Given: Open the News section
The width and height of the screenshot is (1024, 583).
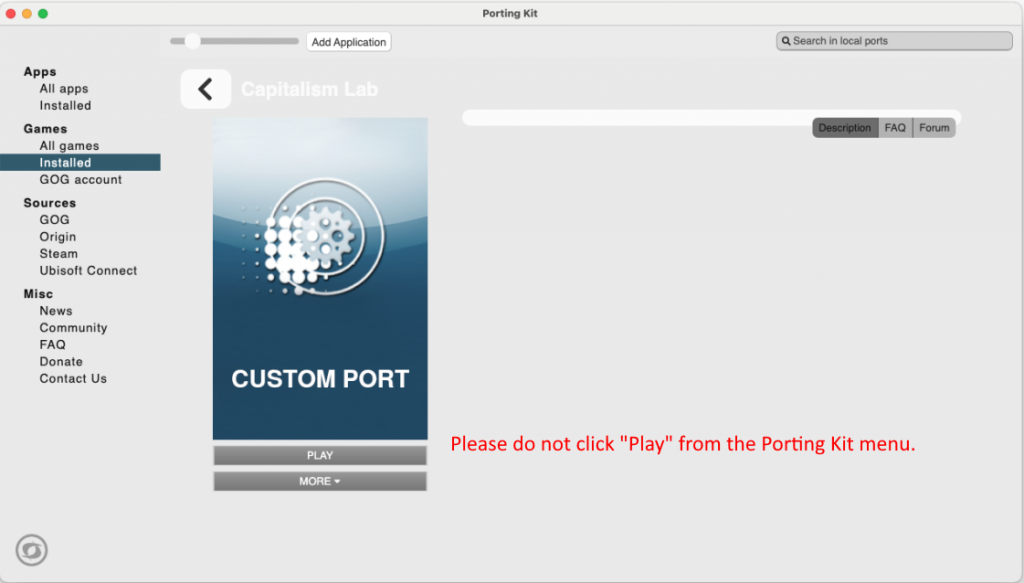Looking at the screenshot, I should [56, 310].
